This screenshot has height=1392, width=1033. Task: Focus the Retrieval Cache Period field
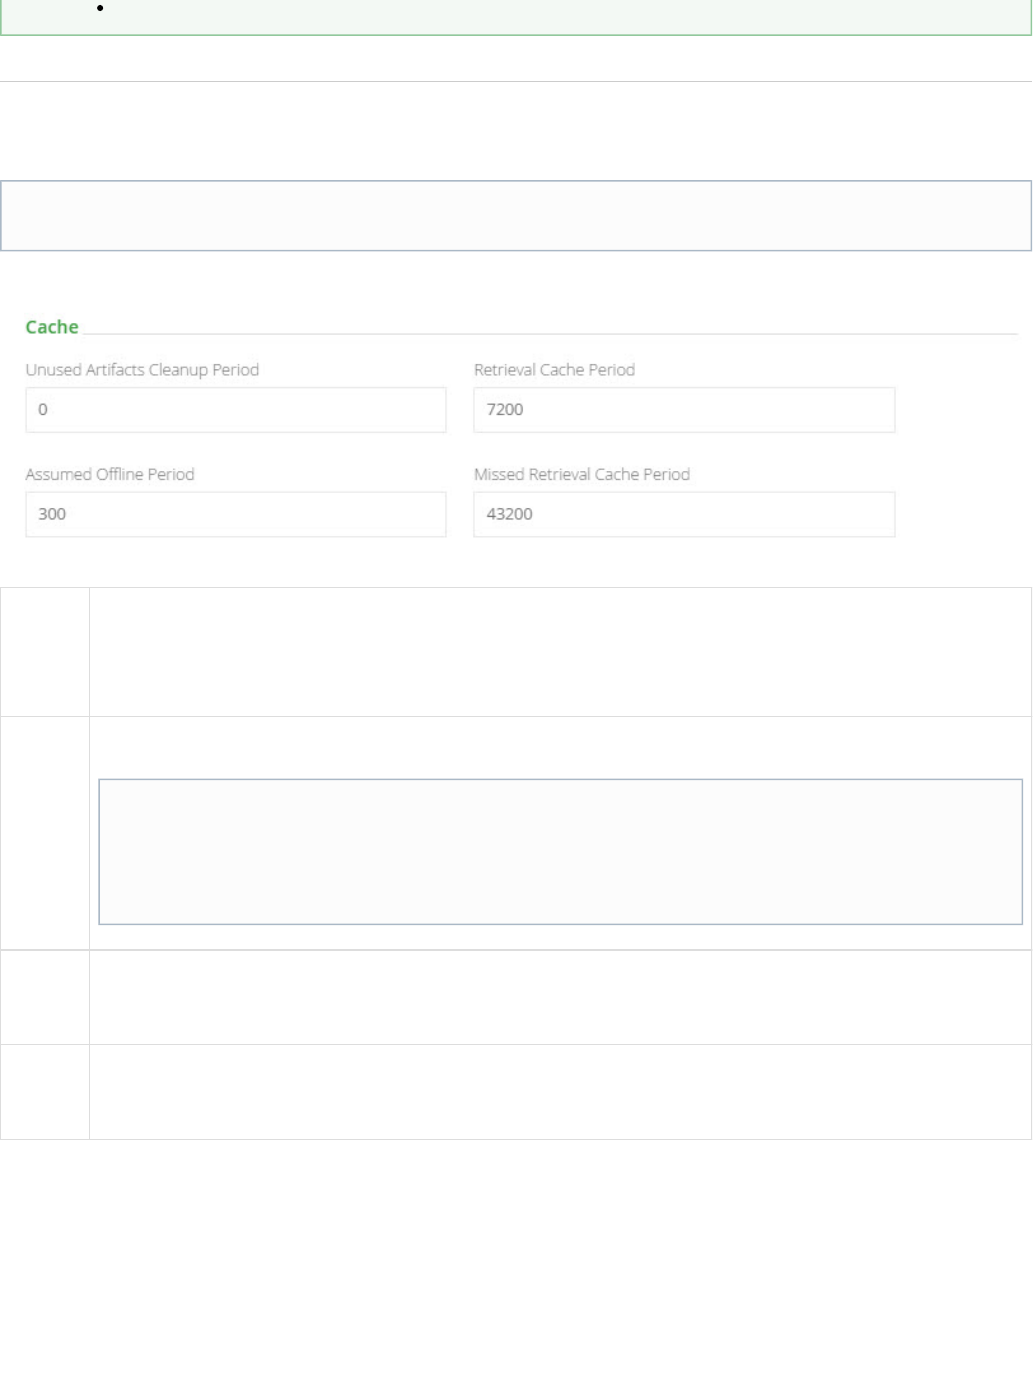pos(684,410)
